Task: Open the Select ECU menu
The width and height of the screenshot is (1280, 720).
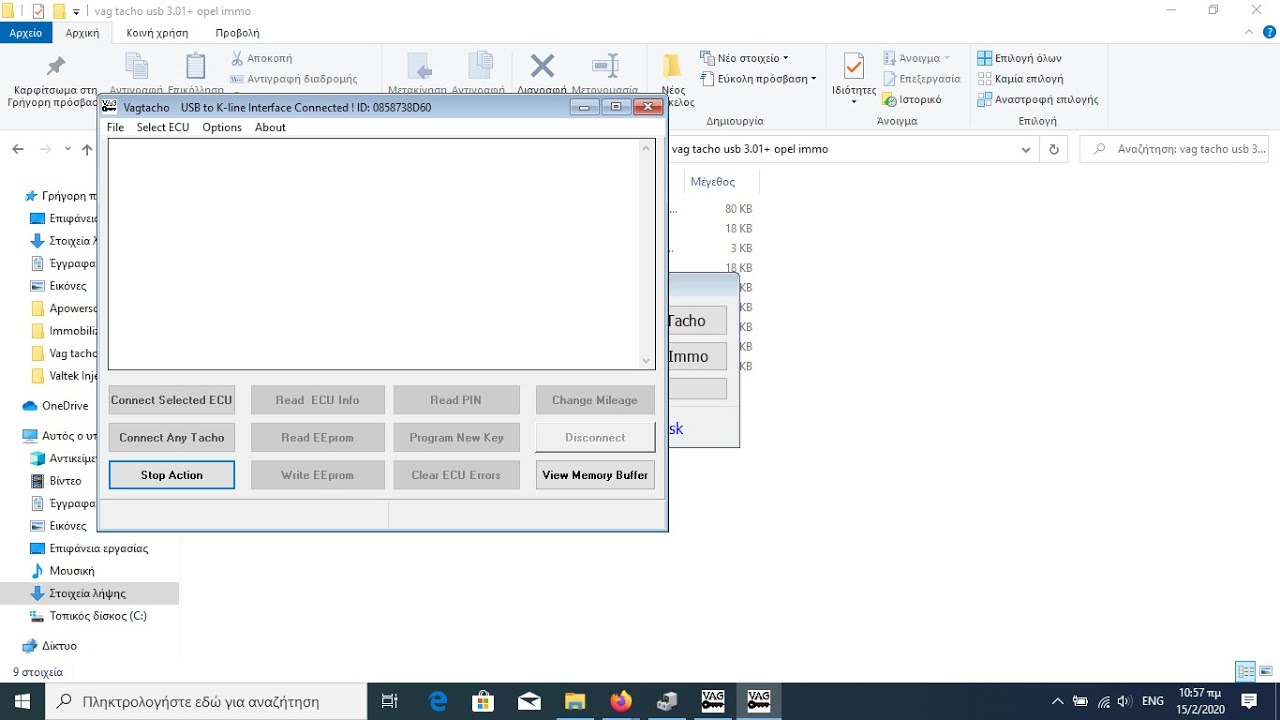Action: click(163, 127)
